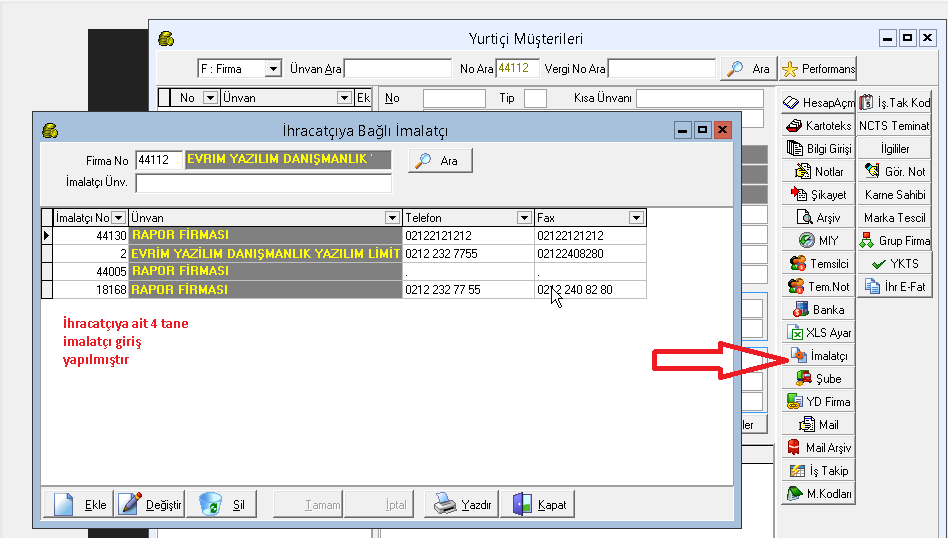948x538 pixels.
Task: Open the Mail Arşiv button
Action: (818, 448)
